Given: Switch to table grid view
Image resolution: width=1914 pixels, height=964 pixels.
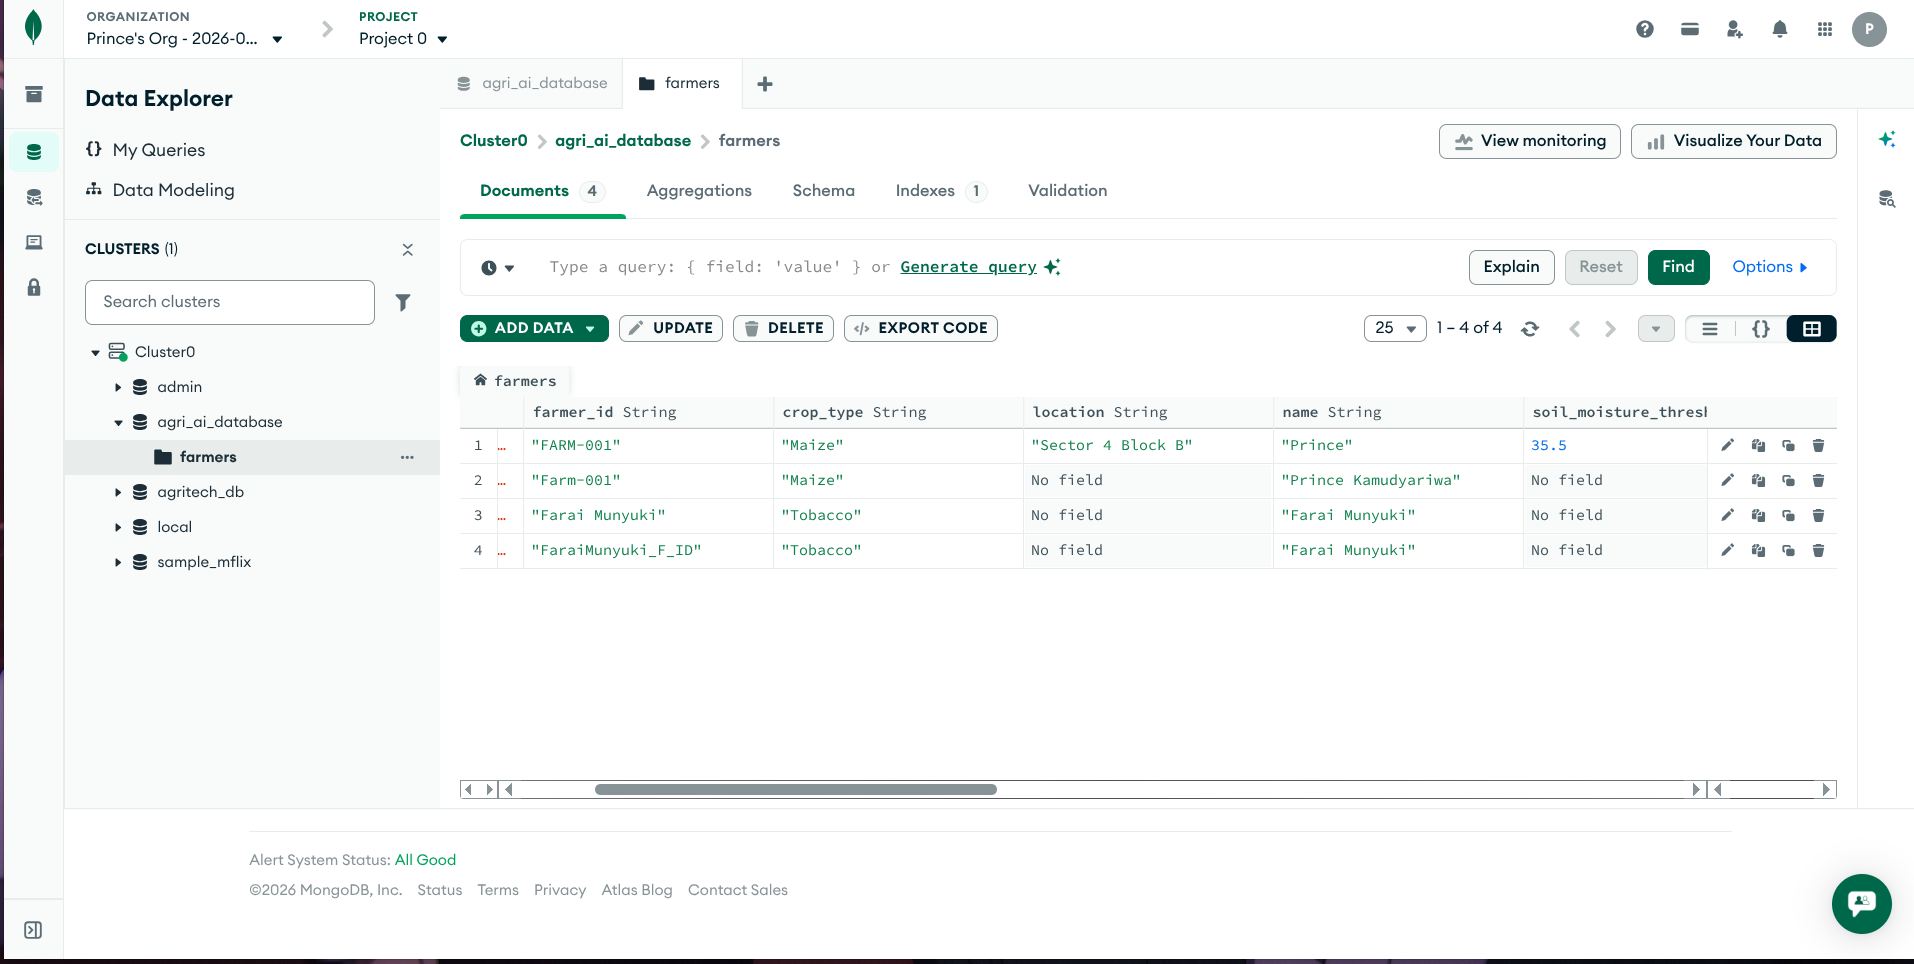Looking at the screenshot, I should [1812, 328].
